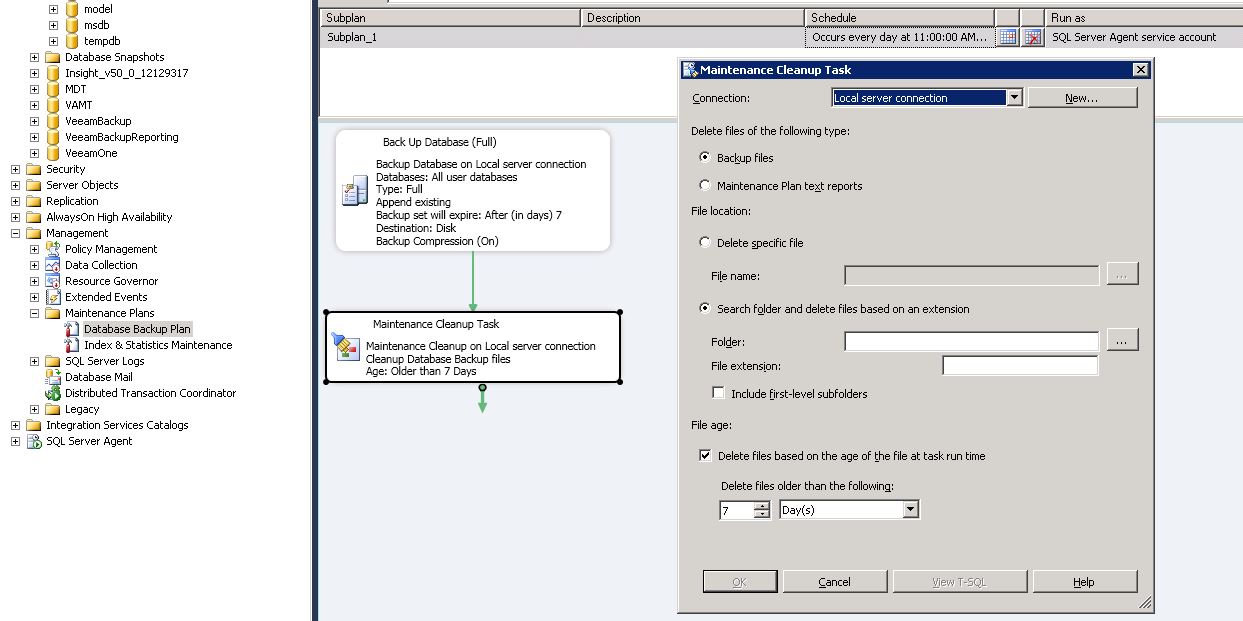Click the SQL Server Logs folder icon
1243x621 pixels.
(x=53, y=361)
